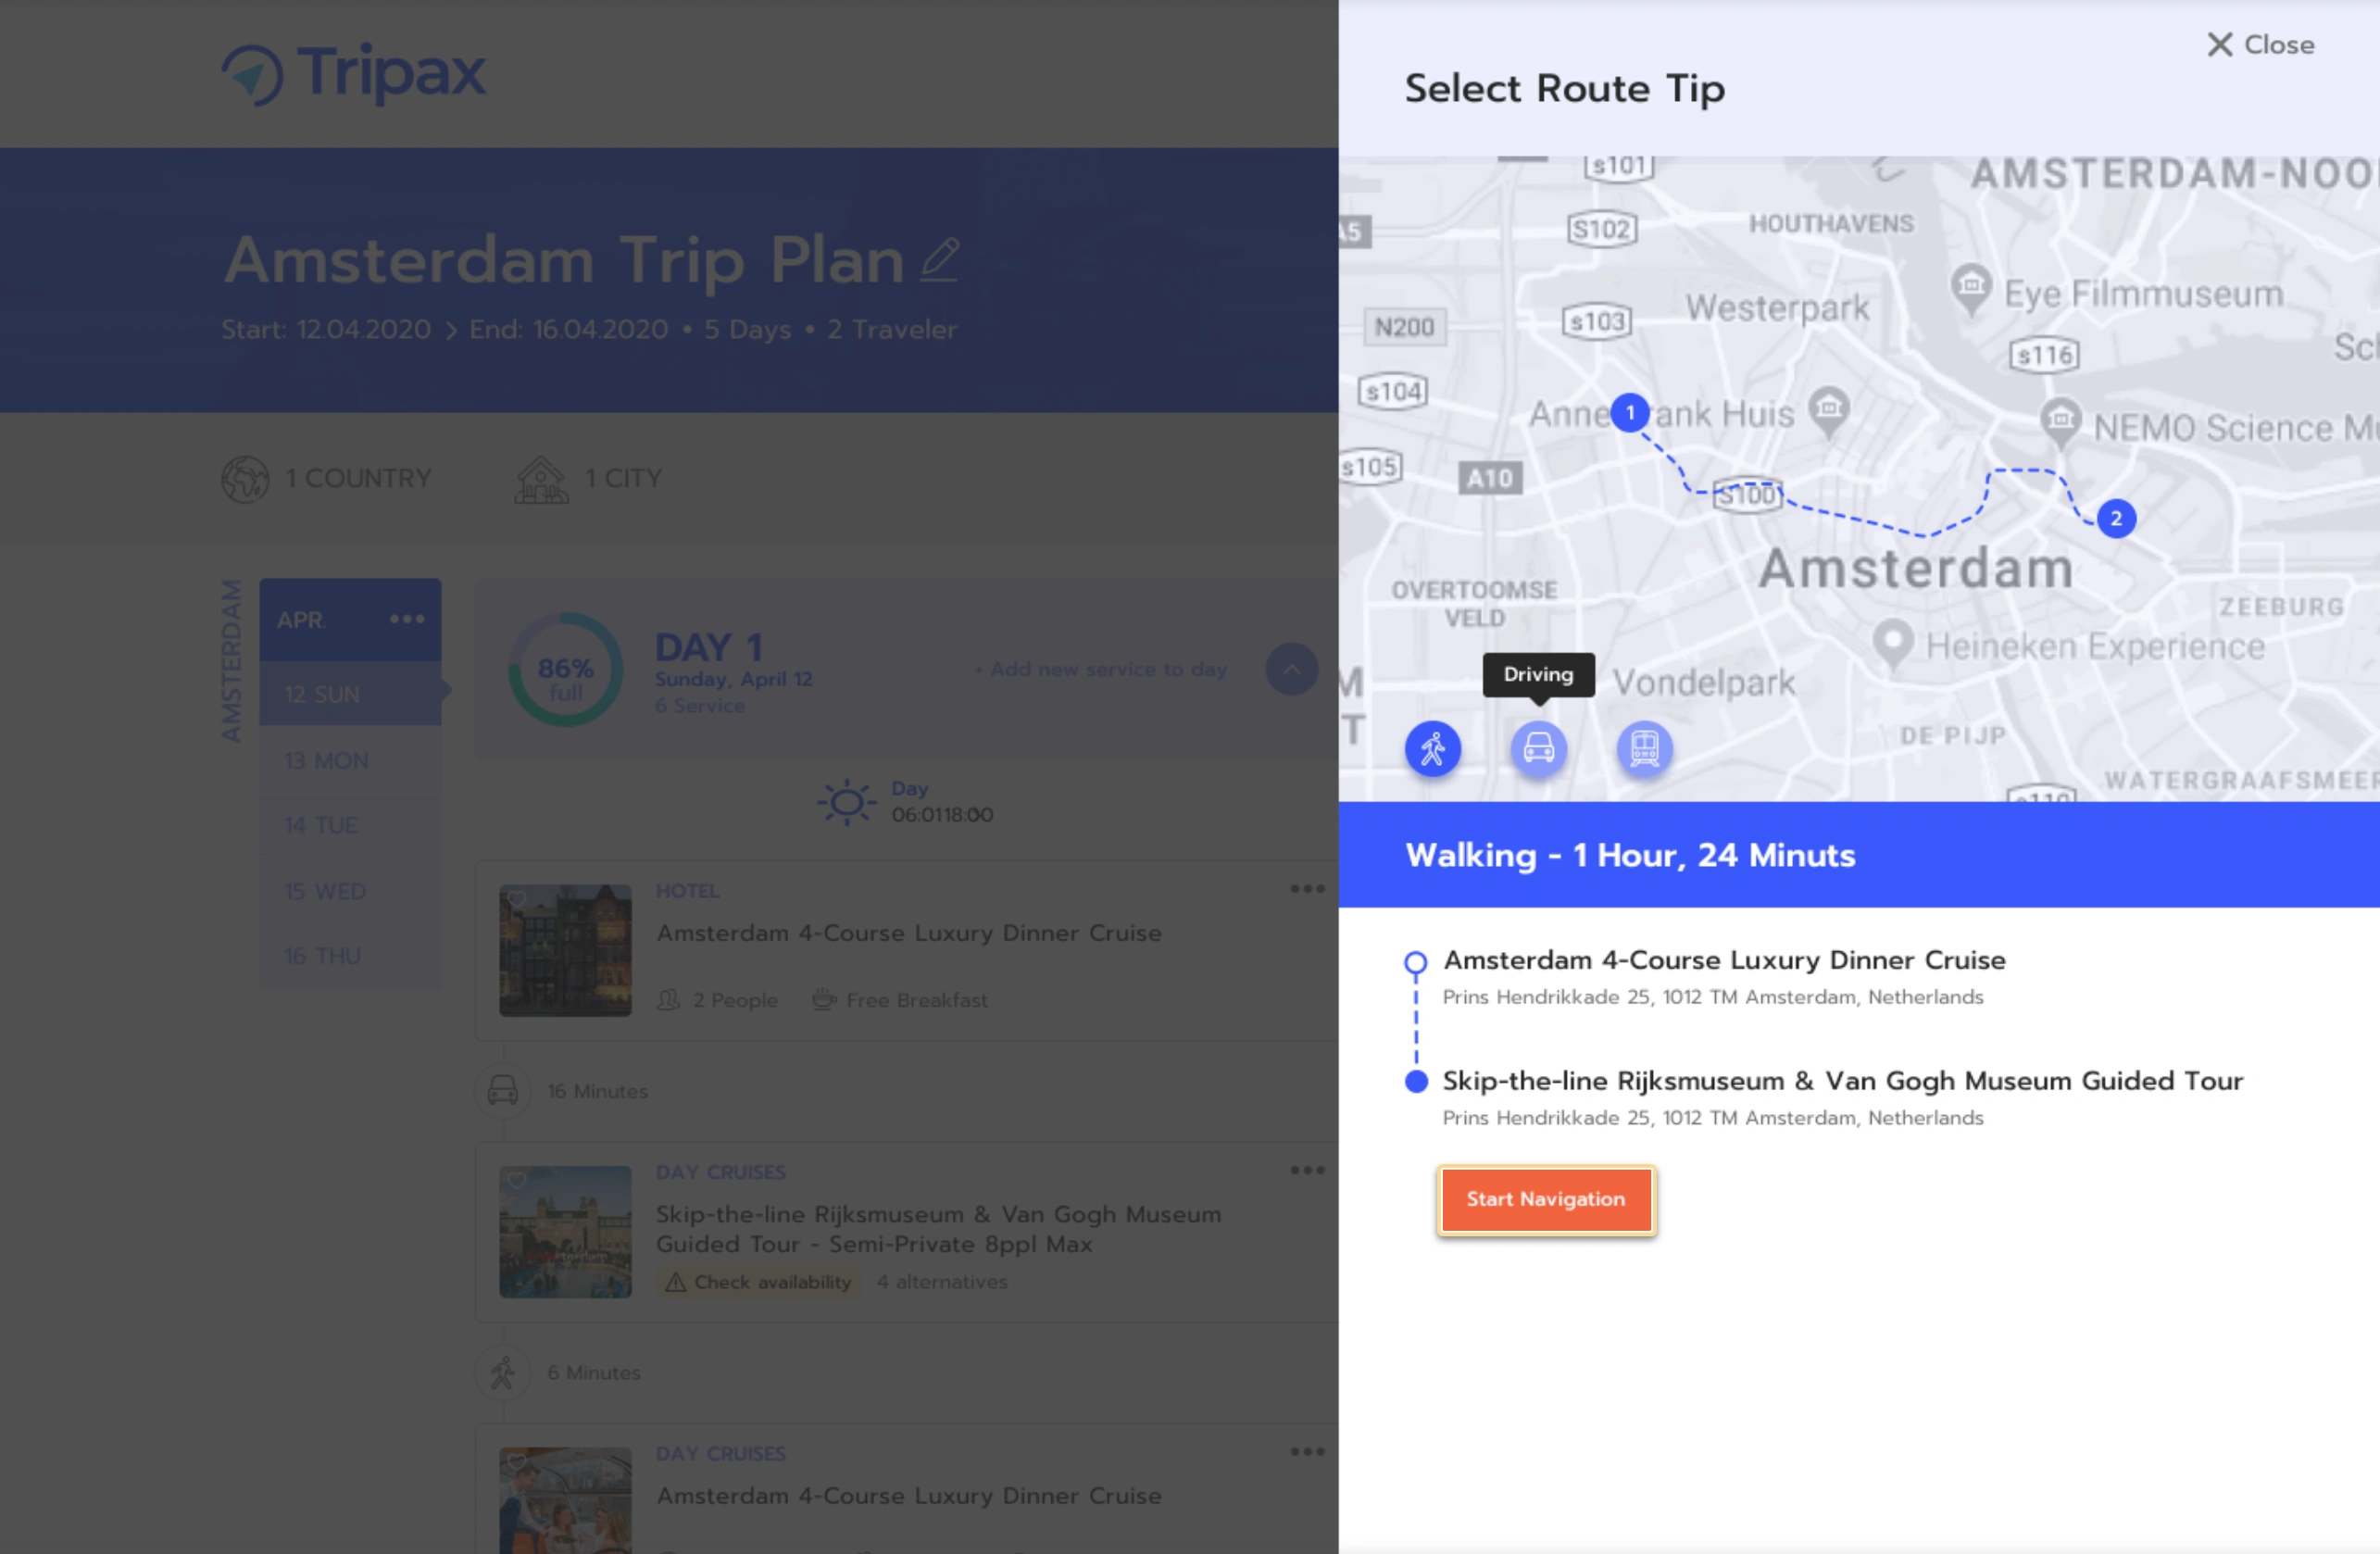Select the 12 SUN day tab
Image resolution: width=2380 pixels, height=1554 pixels.
click(350, 693)
